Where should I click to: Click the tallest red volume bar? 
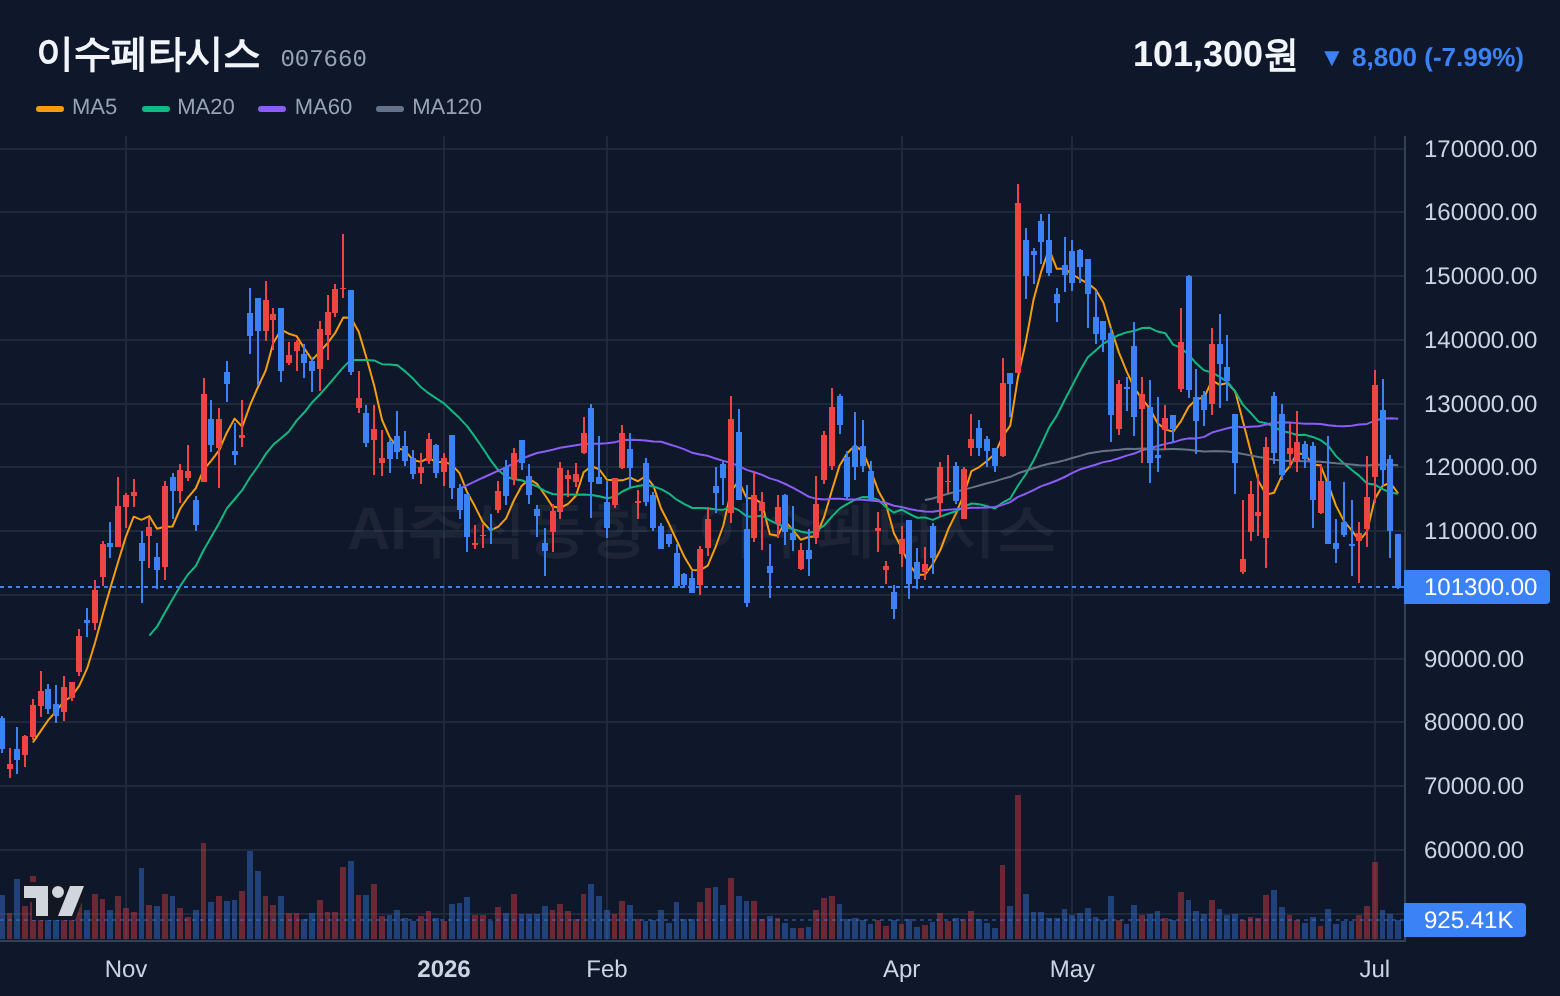(1018, 867)
